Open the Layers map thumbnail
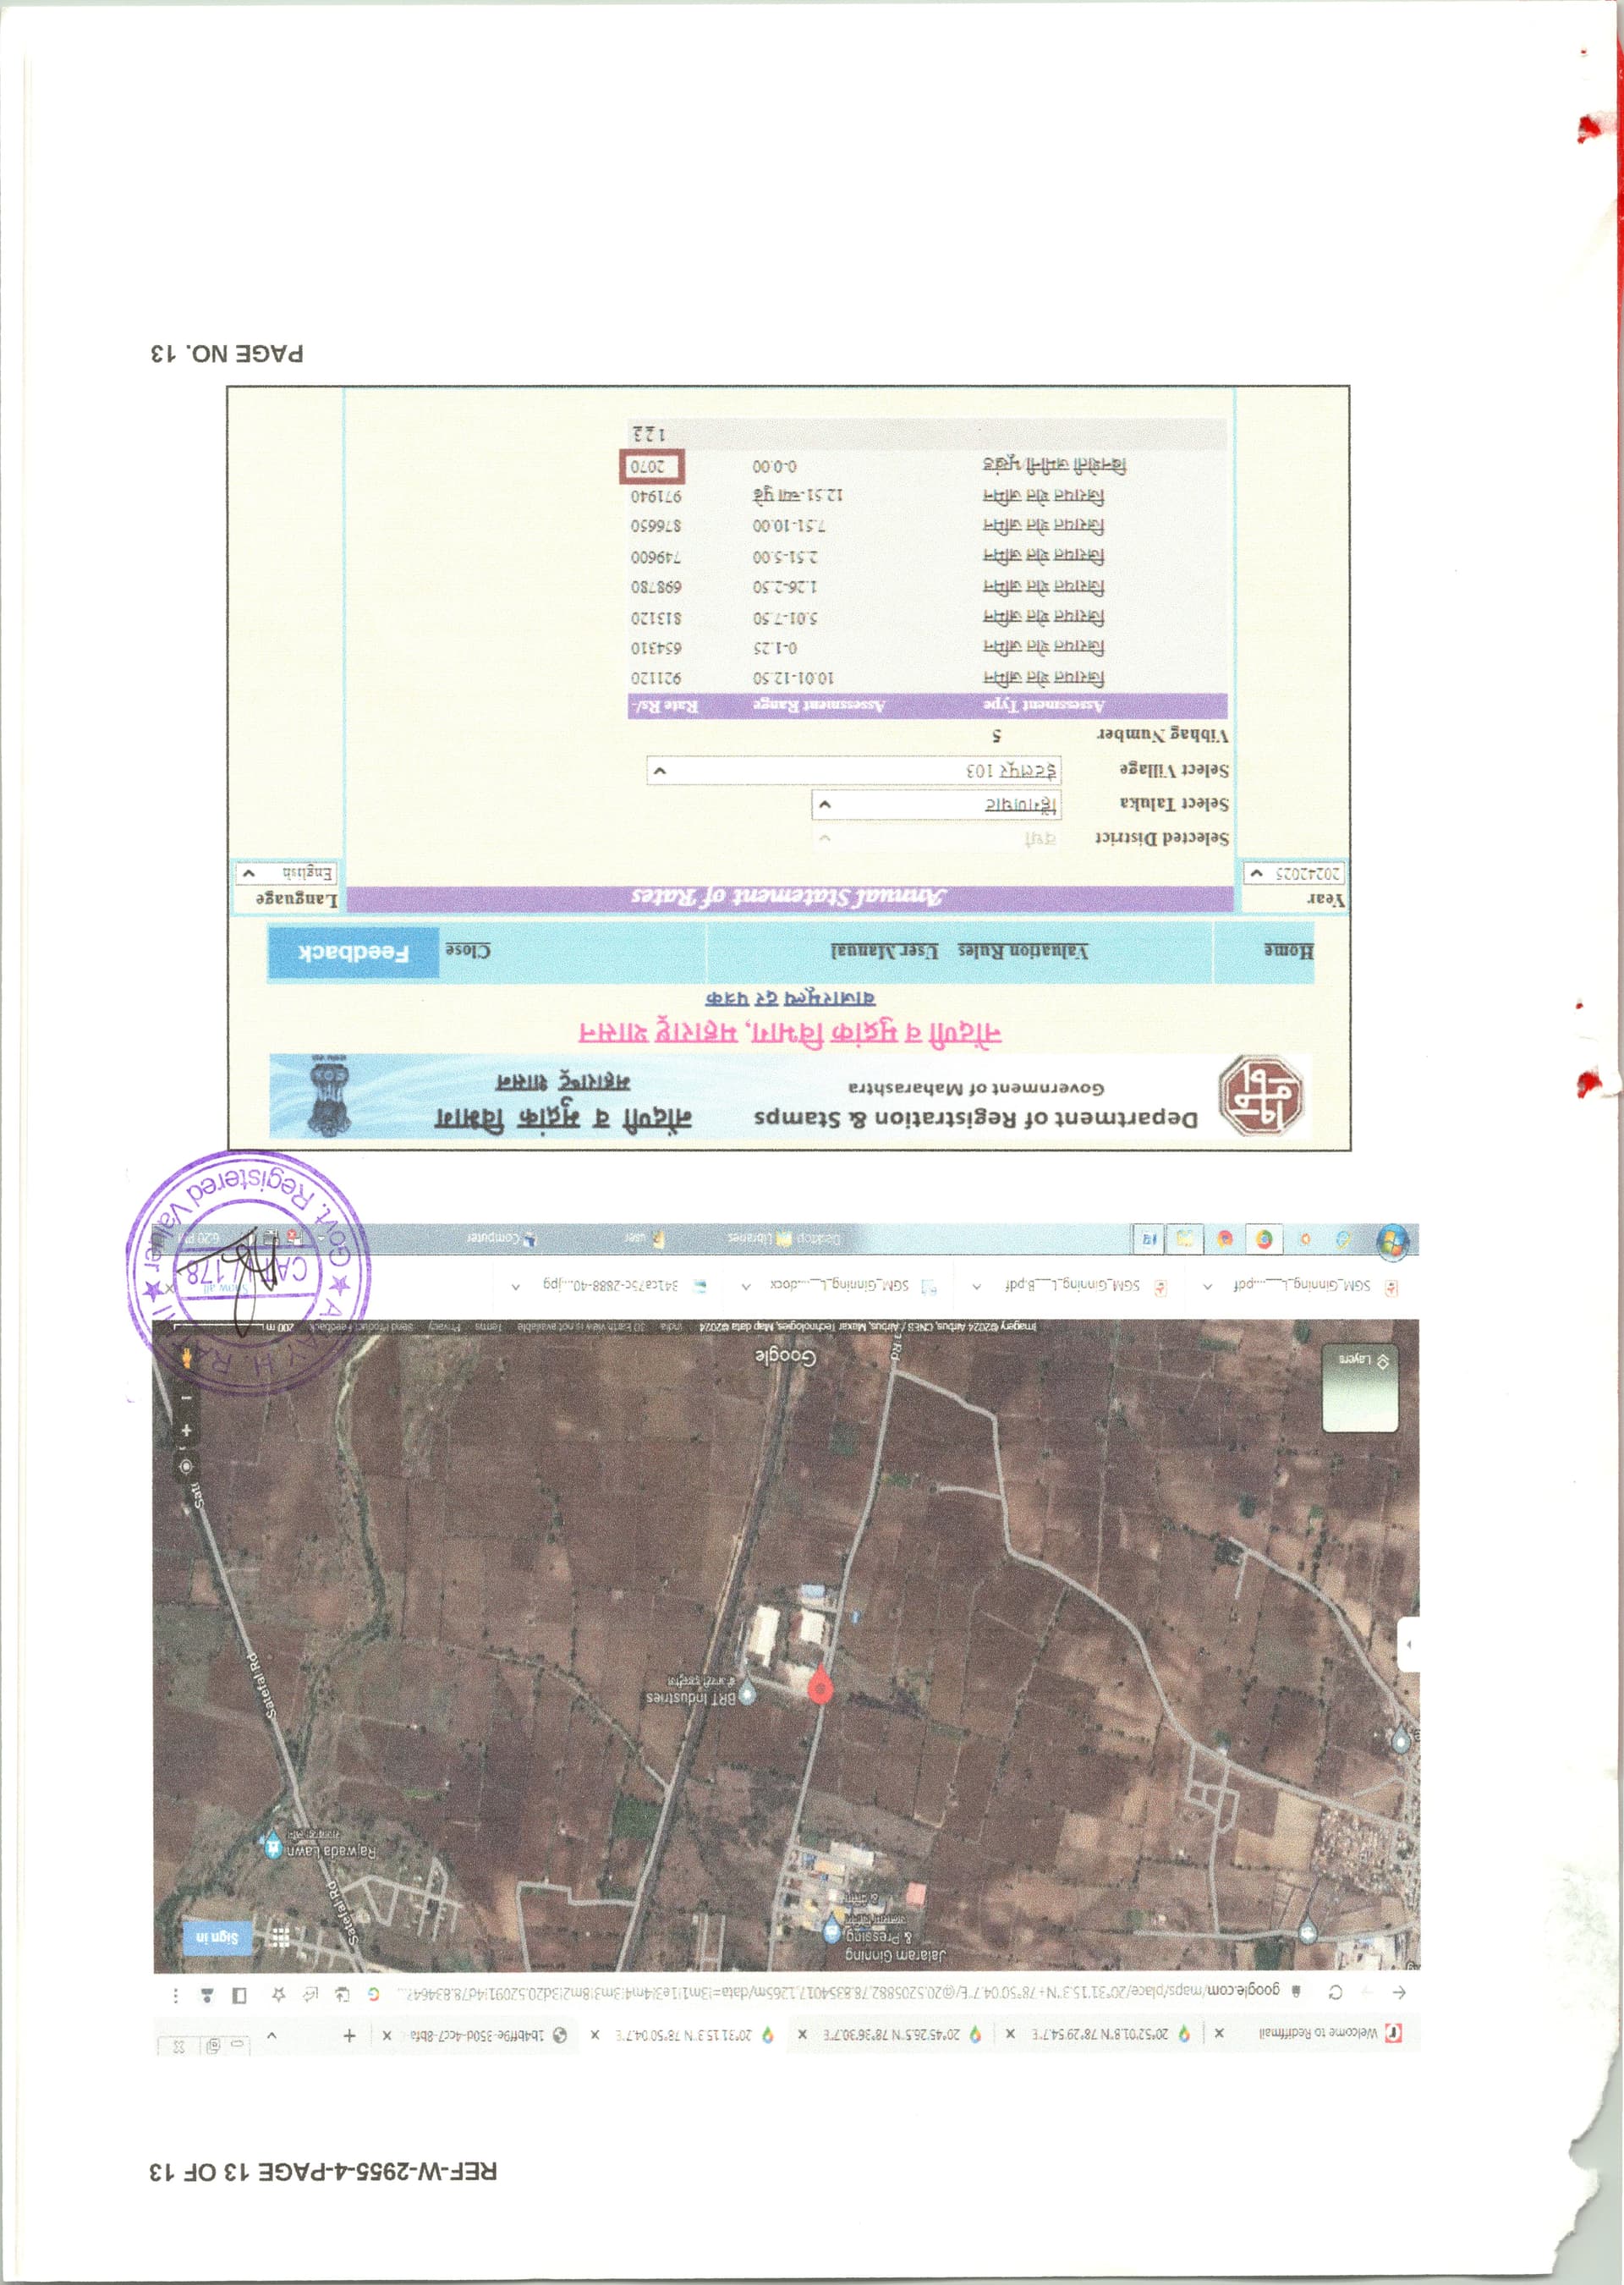This screenshot has width=1624, height=2285. [1359, 1389]
